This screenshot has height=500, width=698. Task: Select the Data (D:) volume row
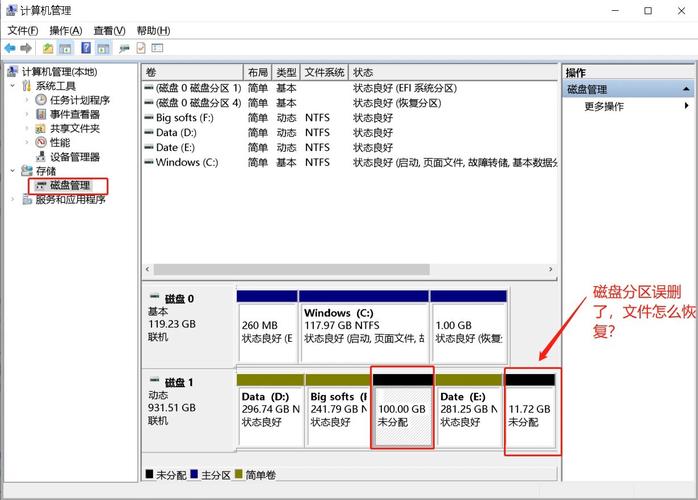(x=350, y=132)
